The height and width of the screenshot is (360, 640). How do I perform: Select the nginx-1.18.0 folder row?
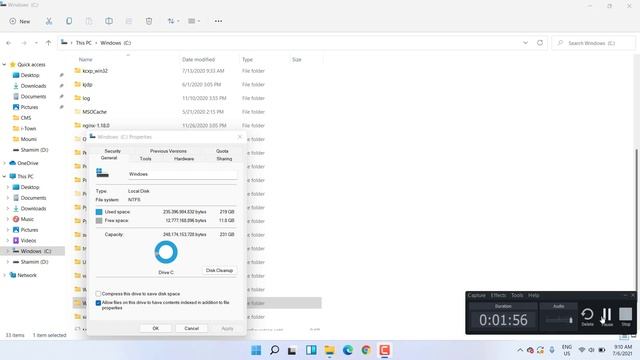(x=96, y=125)
